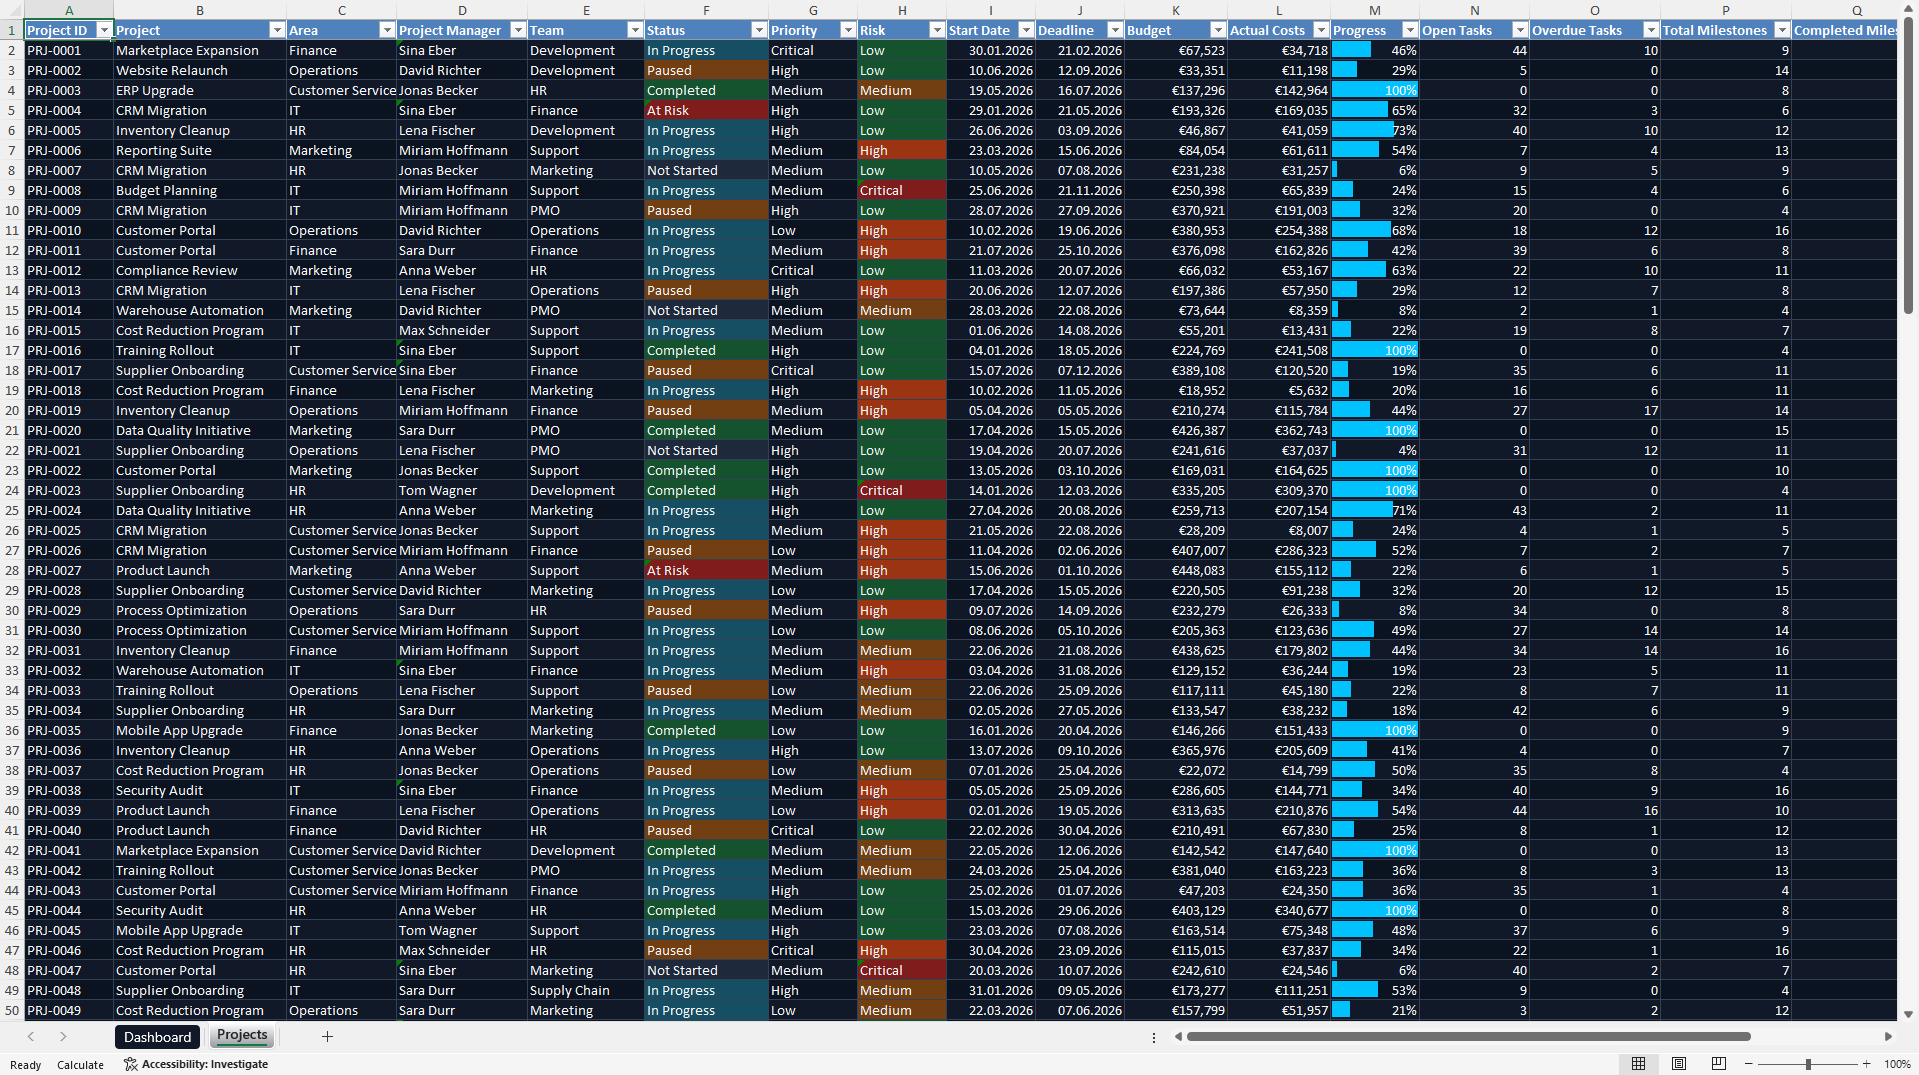
Task: Open the Project column filter dropdown
Action: [x=277, y=30]
